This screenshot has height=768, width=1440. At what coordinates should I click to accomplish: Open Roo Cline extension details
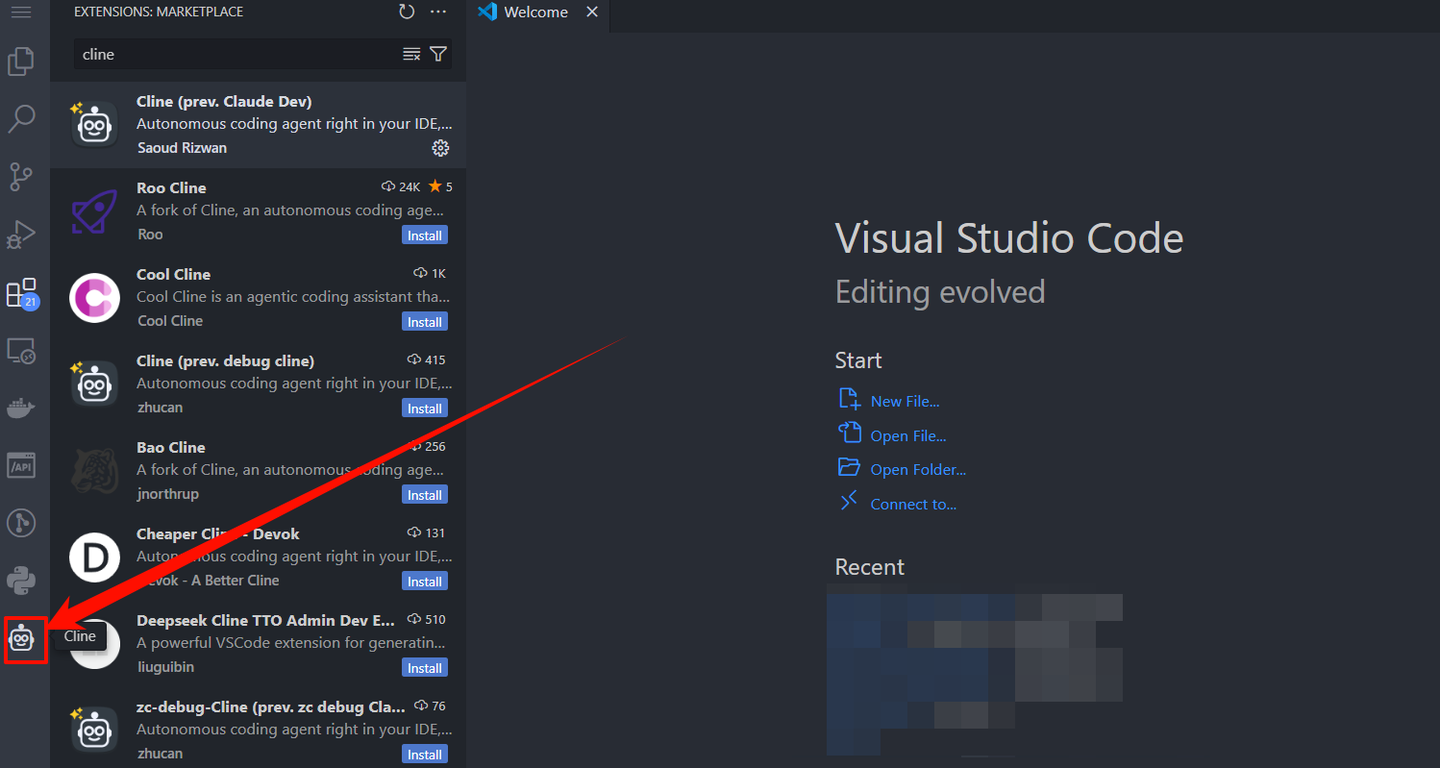(258, 211)
